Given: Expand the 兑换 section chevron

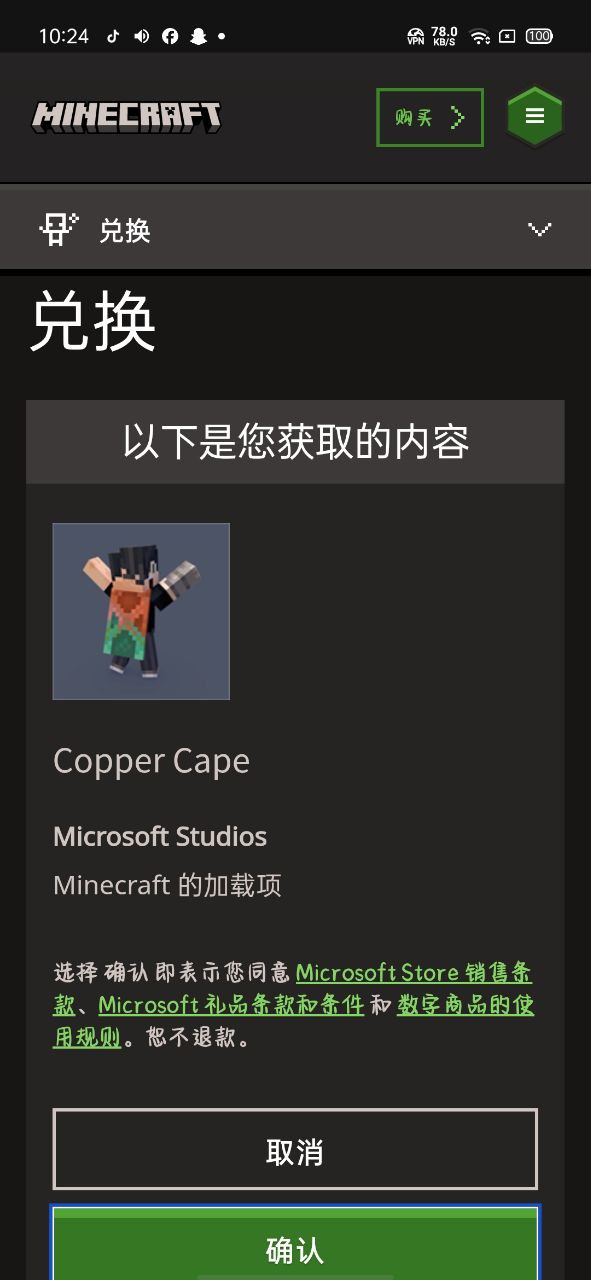Looking at the screenshot, I should [x=540, y=229].
